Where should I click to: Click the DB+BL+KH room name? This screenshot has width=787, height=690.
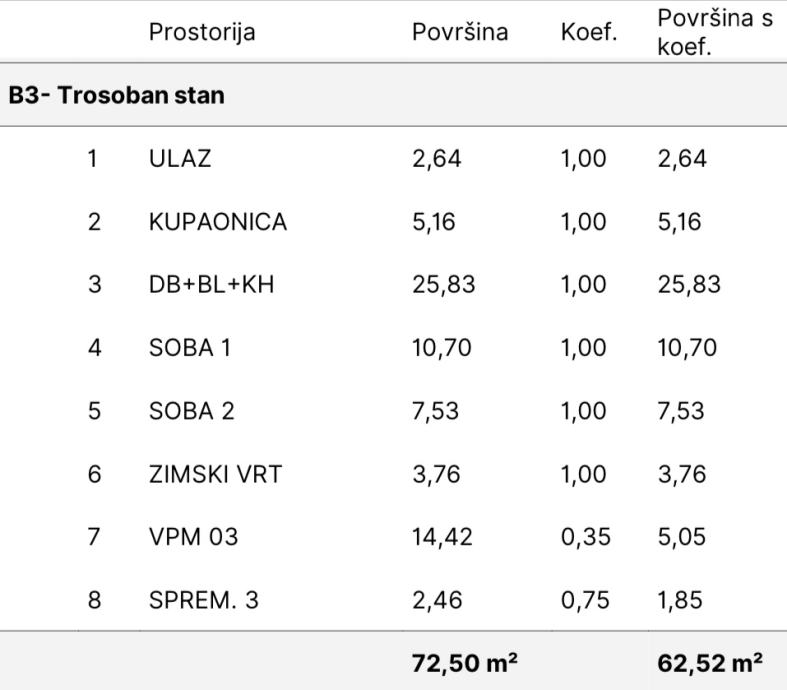pos(211,285)
